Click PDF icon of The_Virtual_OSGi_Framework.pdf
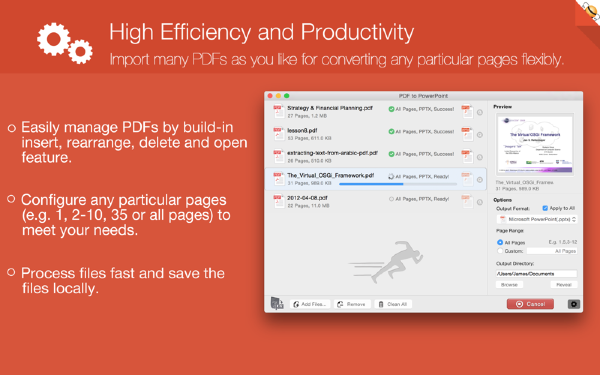This screenshot has width=600, height=375. 279,179
